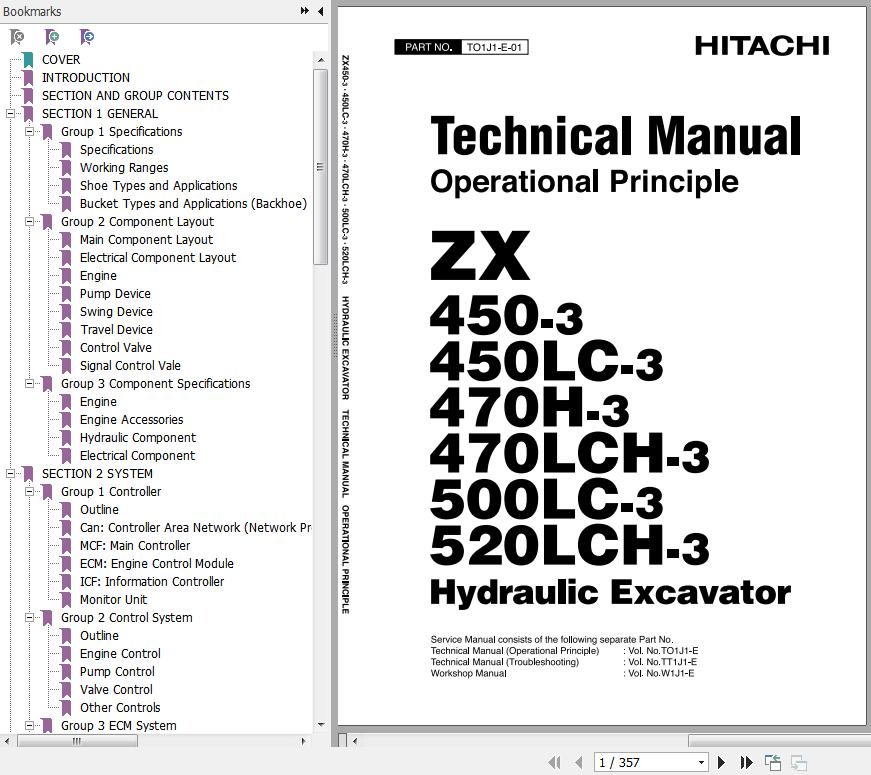
Task: Click the add new bookmark icon
Action: pos(52,37)
